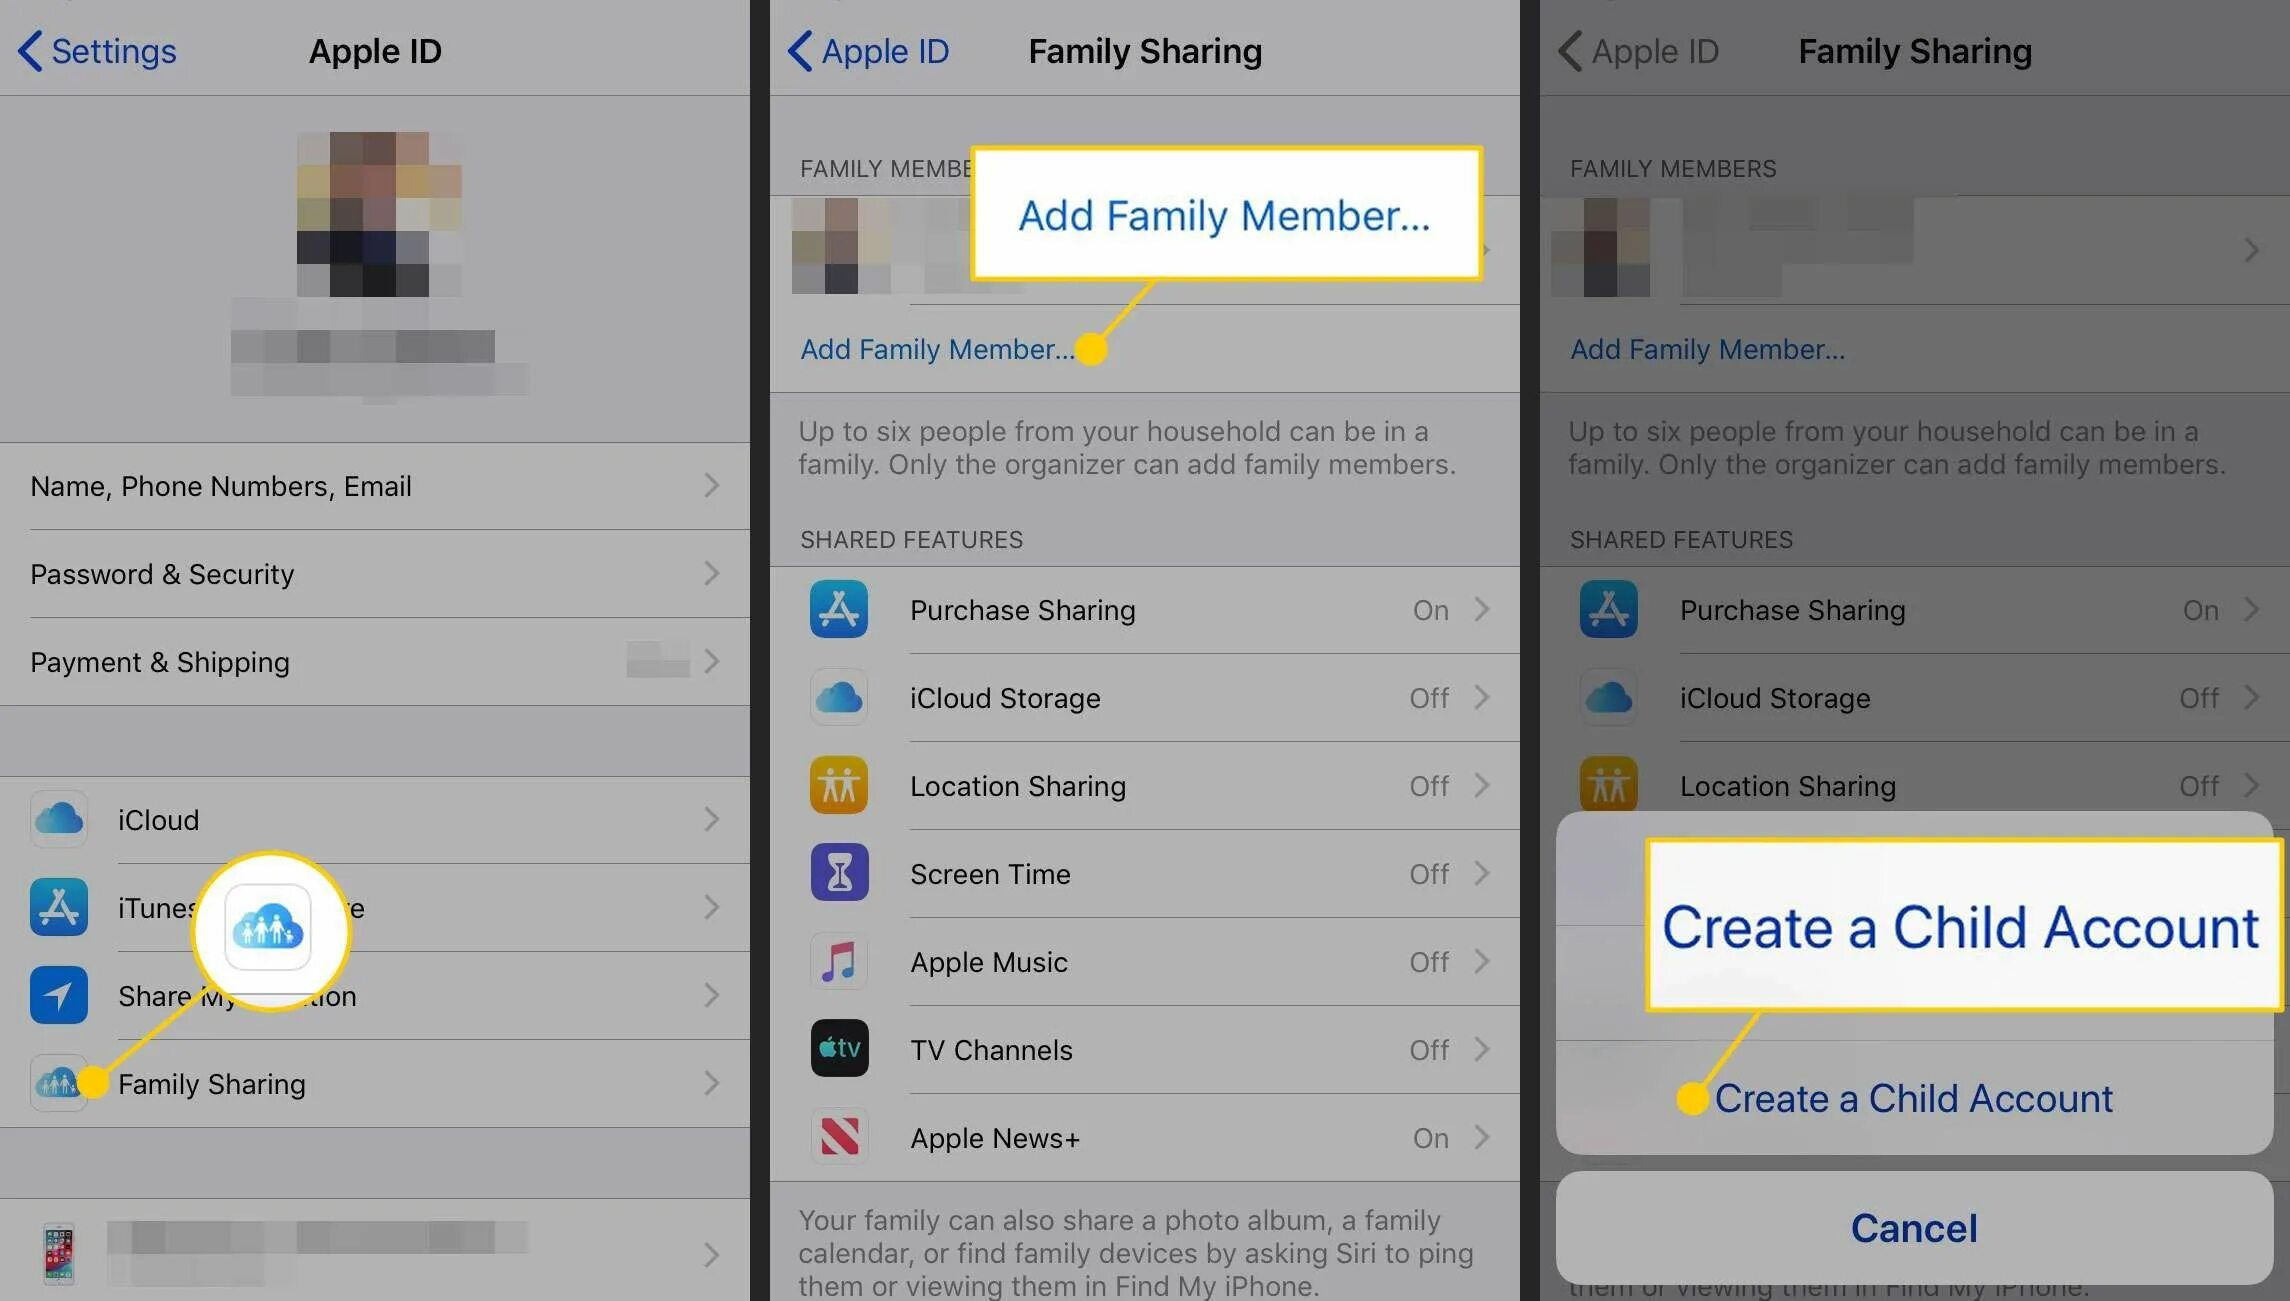
Task: Tap the Location Sharing people icon in middle panel
Action: point(839,785)
